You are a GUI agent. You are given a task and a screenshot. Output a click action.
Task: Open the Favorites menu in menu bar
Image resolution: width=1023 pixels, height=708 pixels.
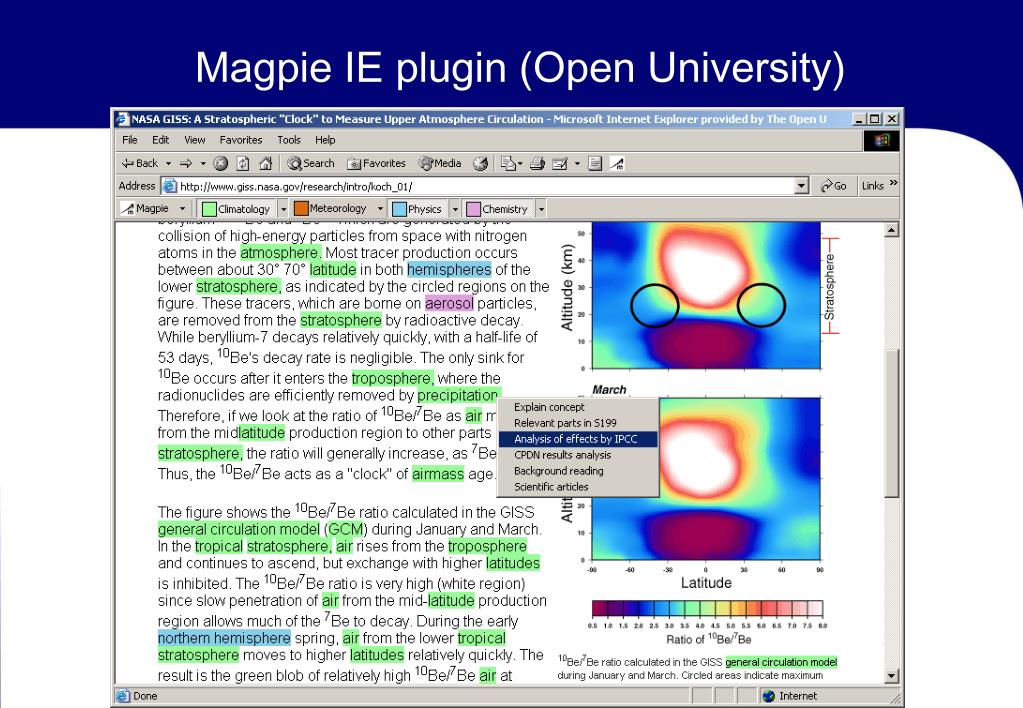coord(240,140)
